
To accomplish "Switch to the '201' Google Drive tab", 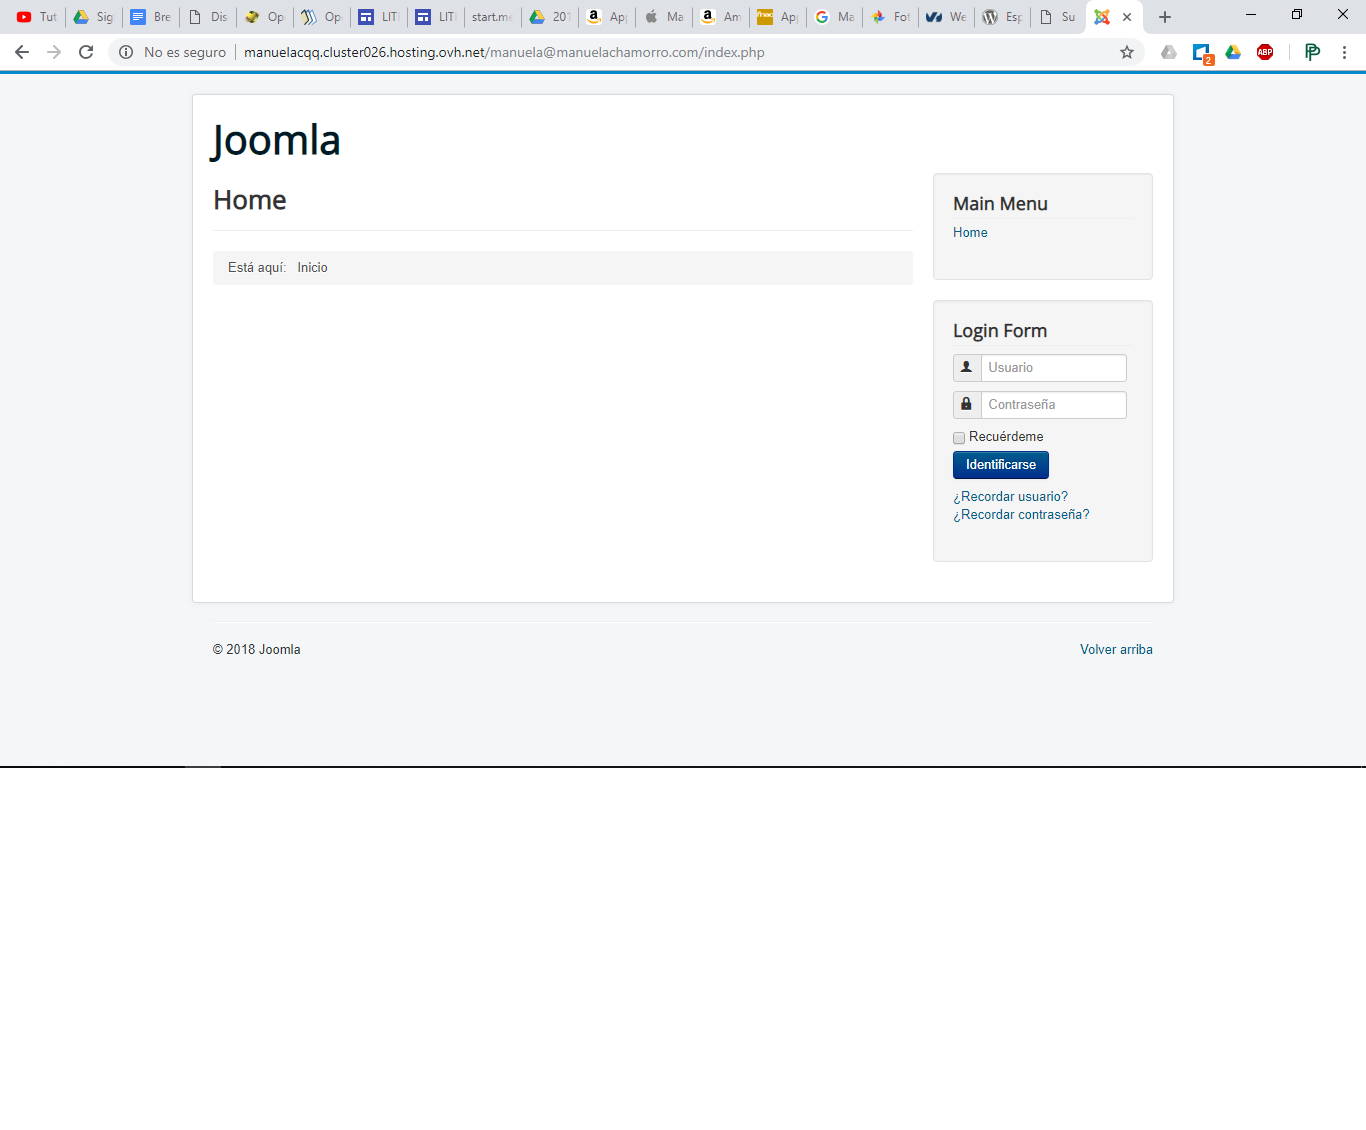I will click(550, 17).
